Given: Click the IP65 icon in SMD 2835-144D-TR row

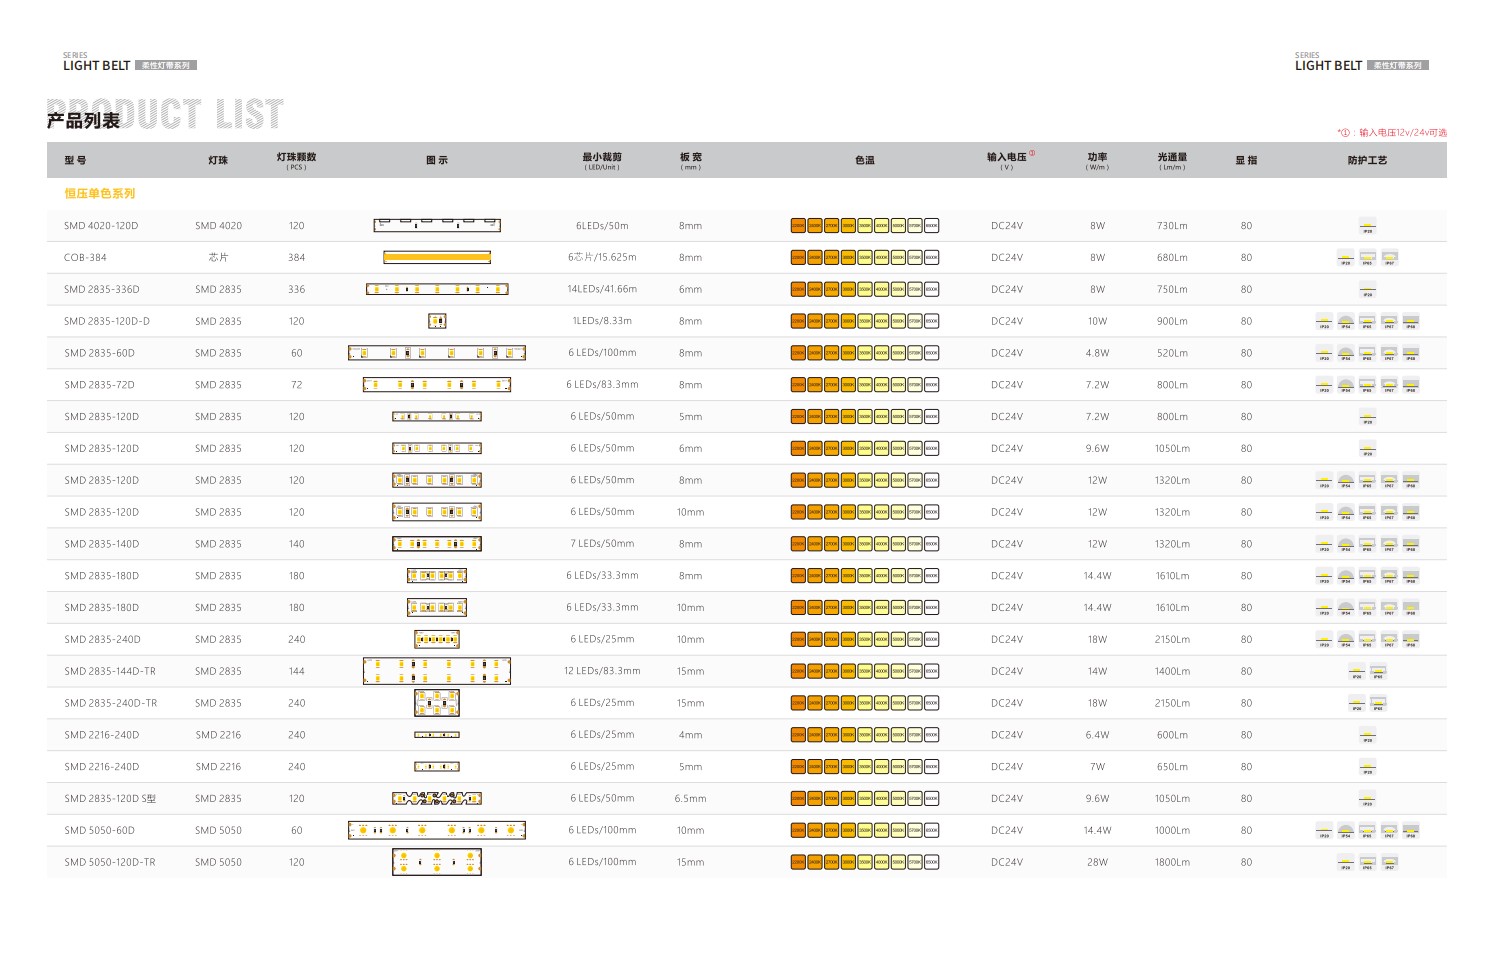Looking at the screenshot, I should (x=1378, y=672).
